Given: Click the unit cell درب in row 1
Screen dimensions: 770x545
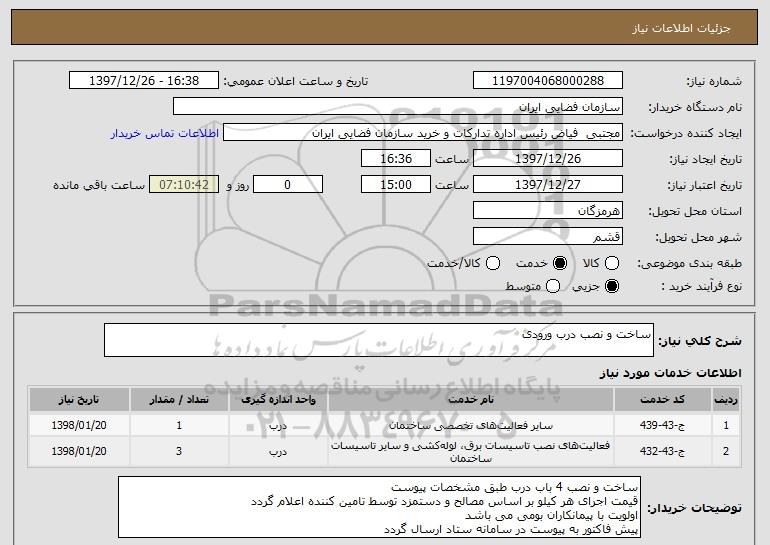Looking at the screenshot, I should point(278,425).
